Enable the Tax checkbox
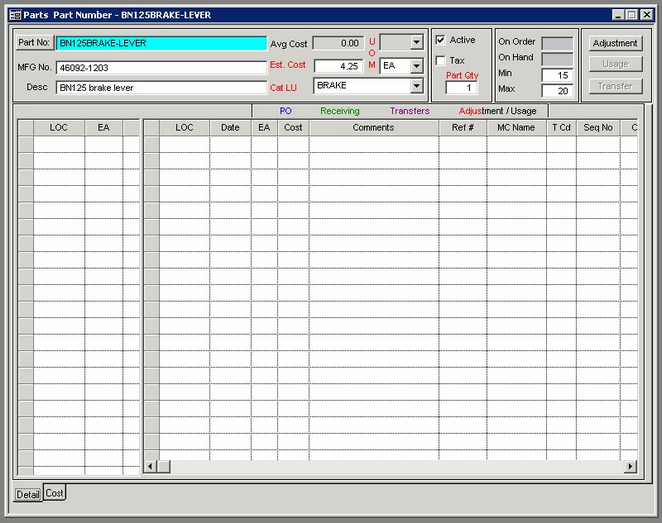Viewport: 662px width, 523px height. [x=441, y=61]
